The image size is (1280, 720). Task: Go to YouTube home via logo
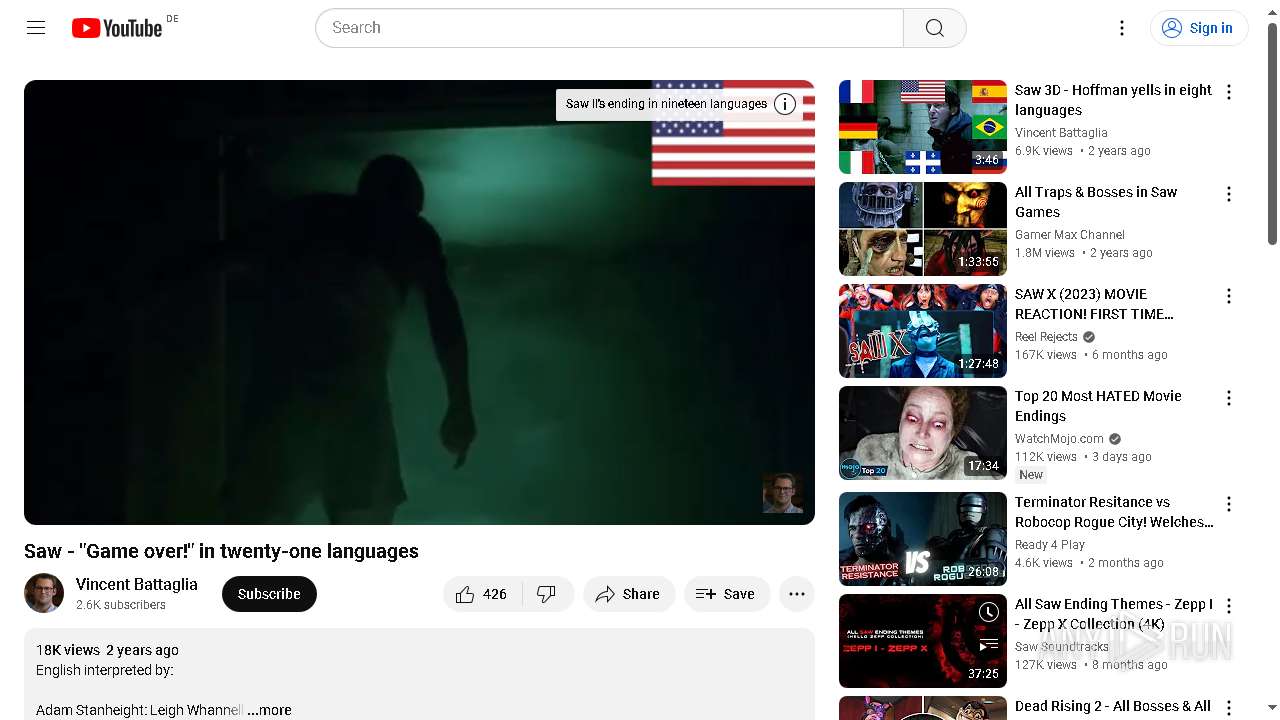coord(117,28)
